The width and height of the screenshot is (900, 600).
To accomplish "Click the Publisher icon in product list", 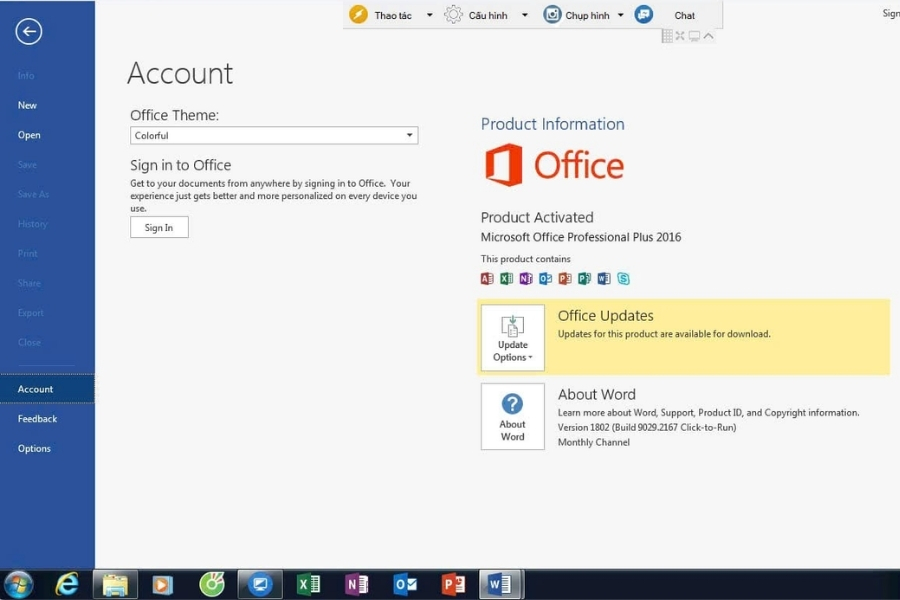I will coord(584,279).
